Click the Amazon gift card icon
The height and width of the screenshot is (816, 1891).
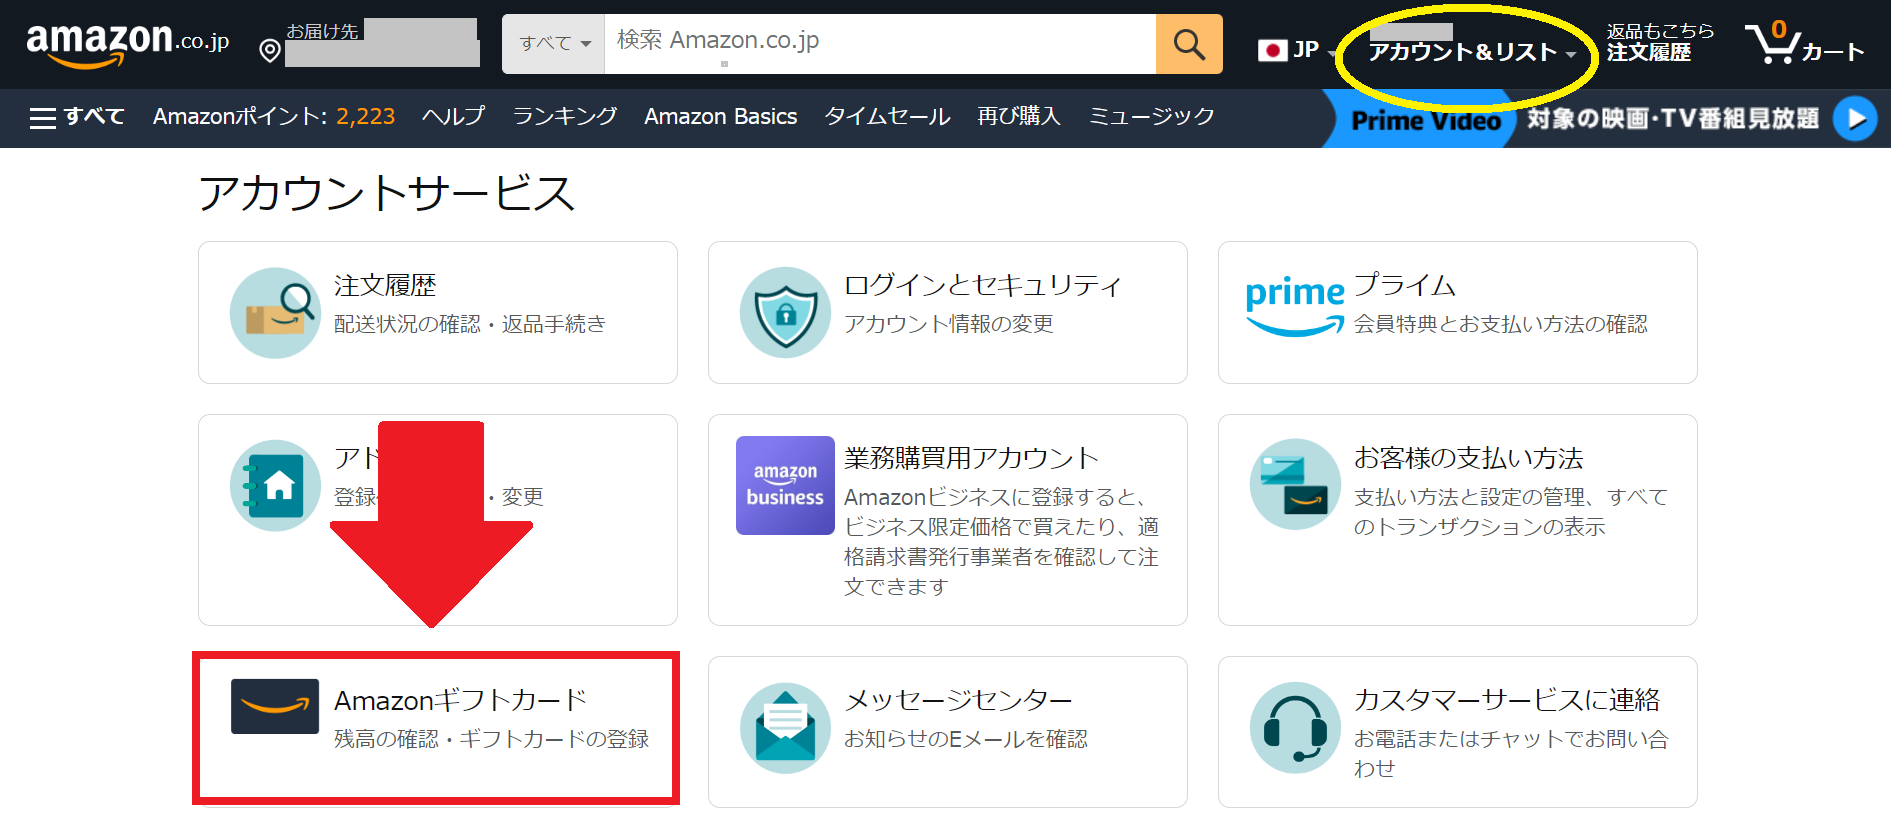click(275, 706)
